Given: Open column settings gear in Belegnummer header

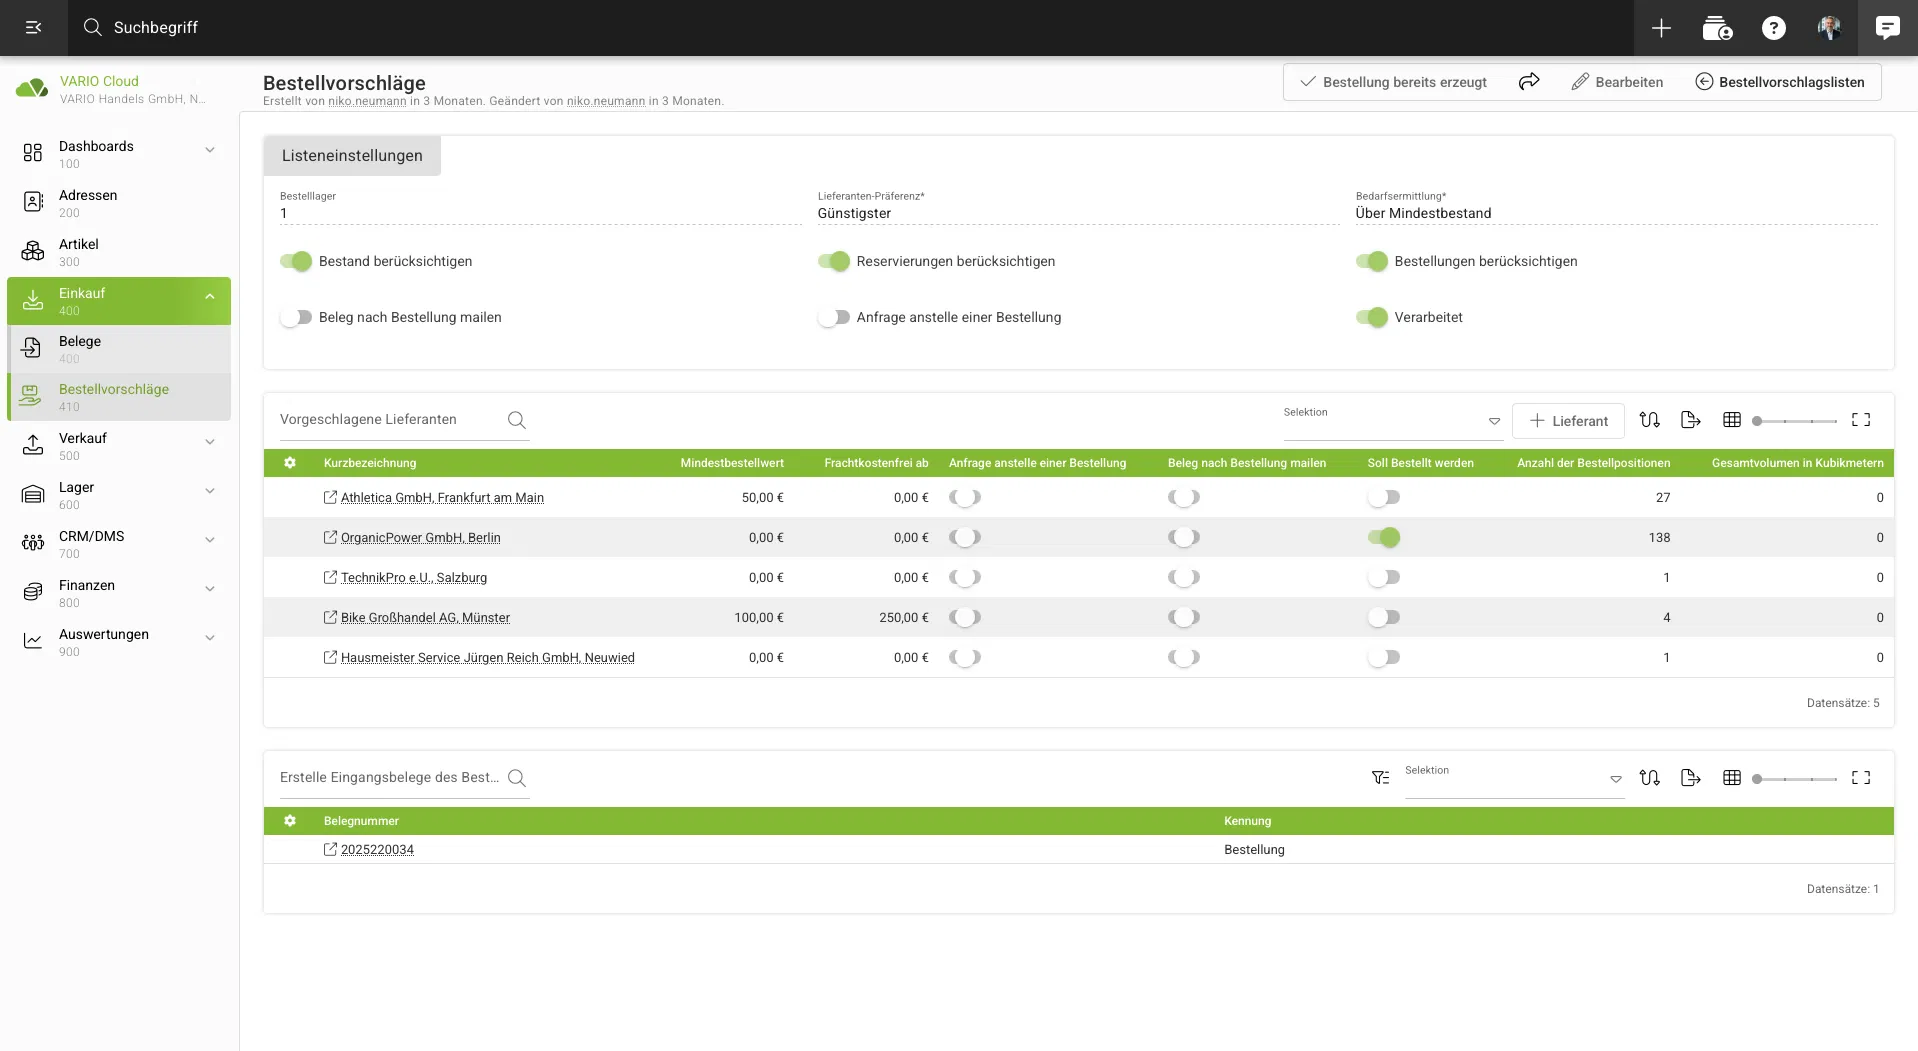Looking at the screenshot, I should 290,821.
